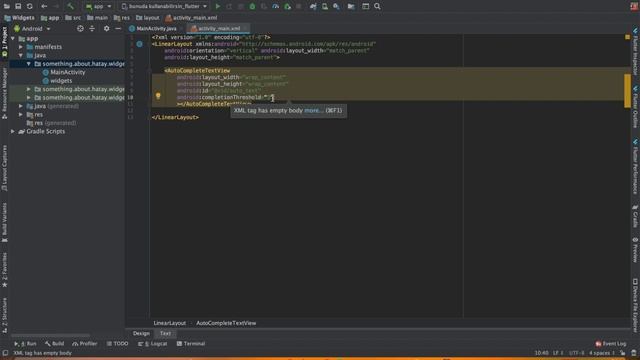Click the yellow lightbulb quick-fix icon

point(158,96)
